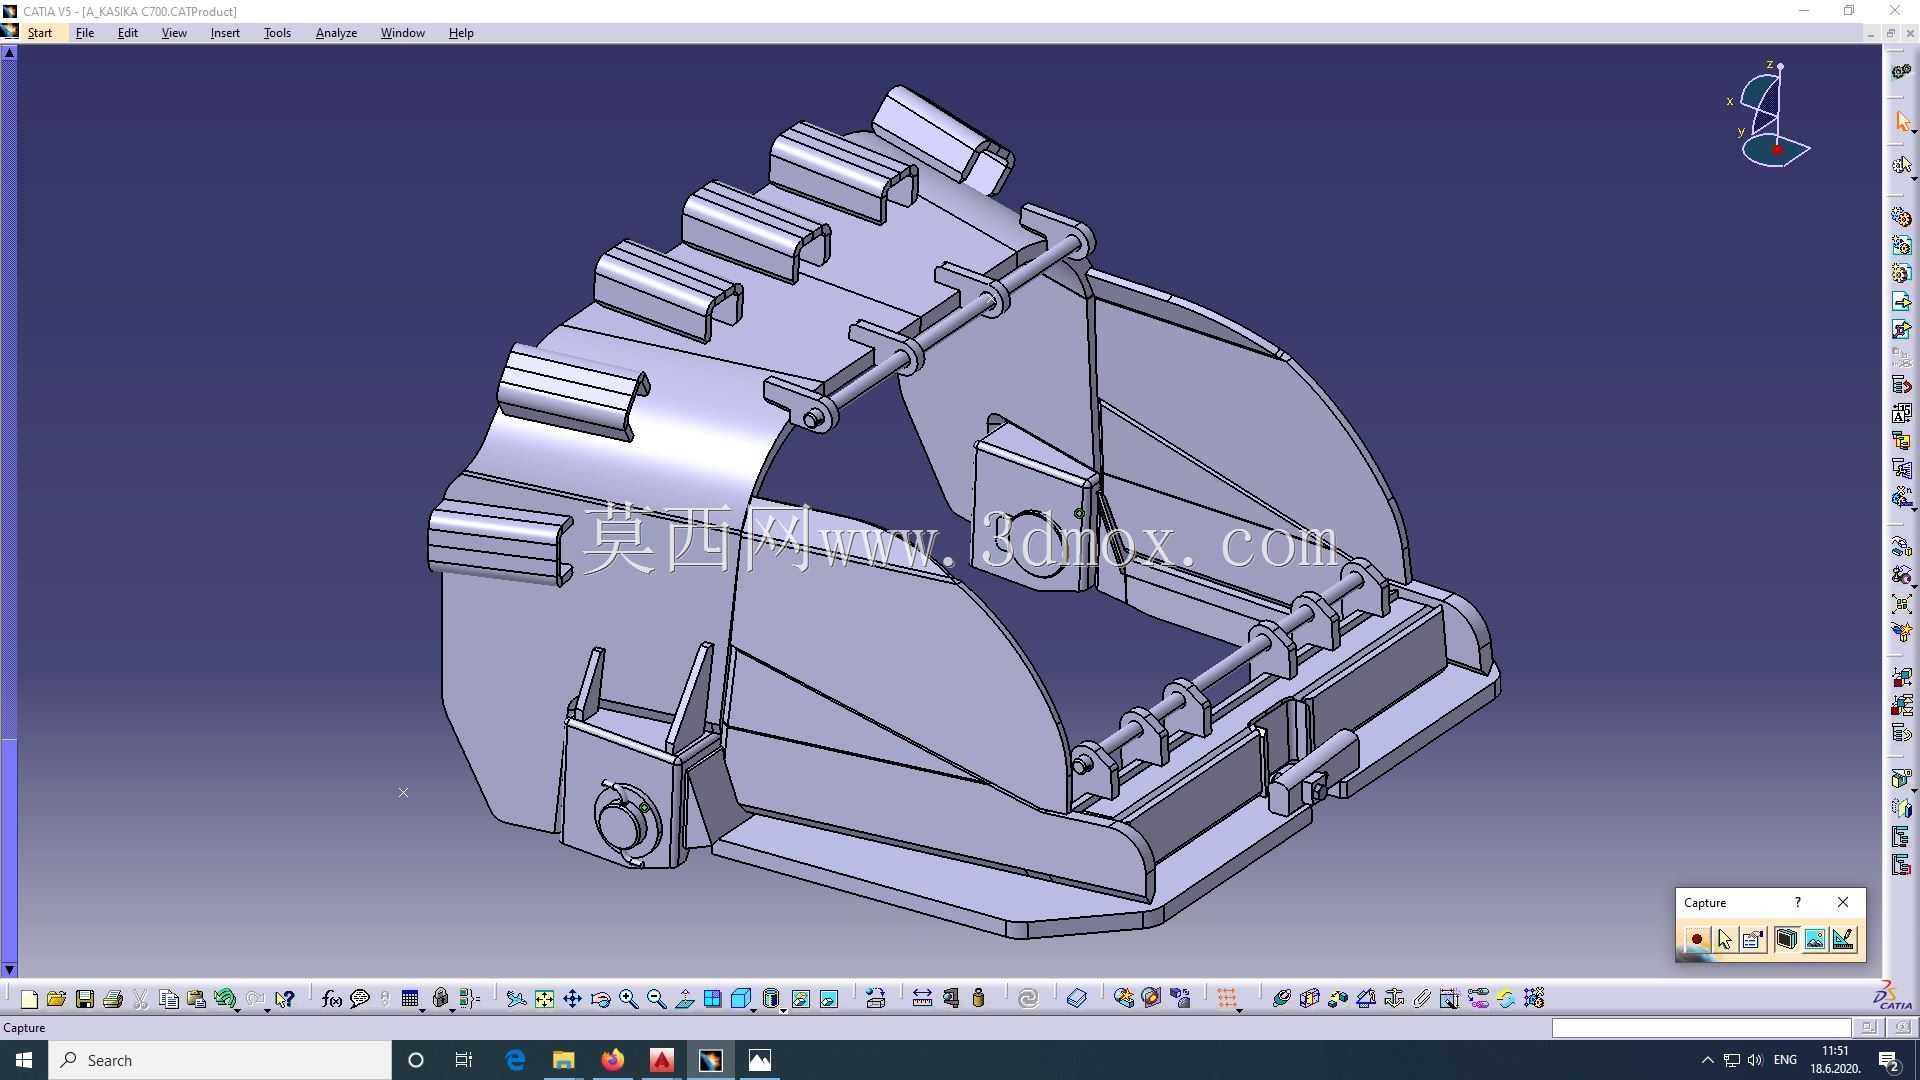Open the Start menu in CATIA

(40, 33)
